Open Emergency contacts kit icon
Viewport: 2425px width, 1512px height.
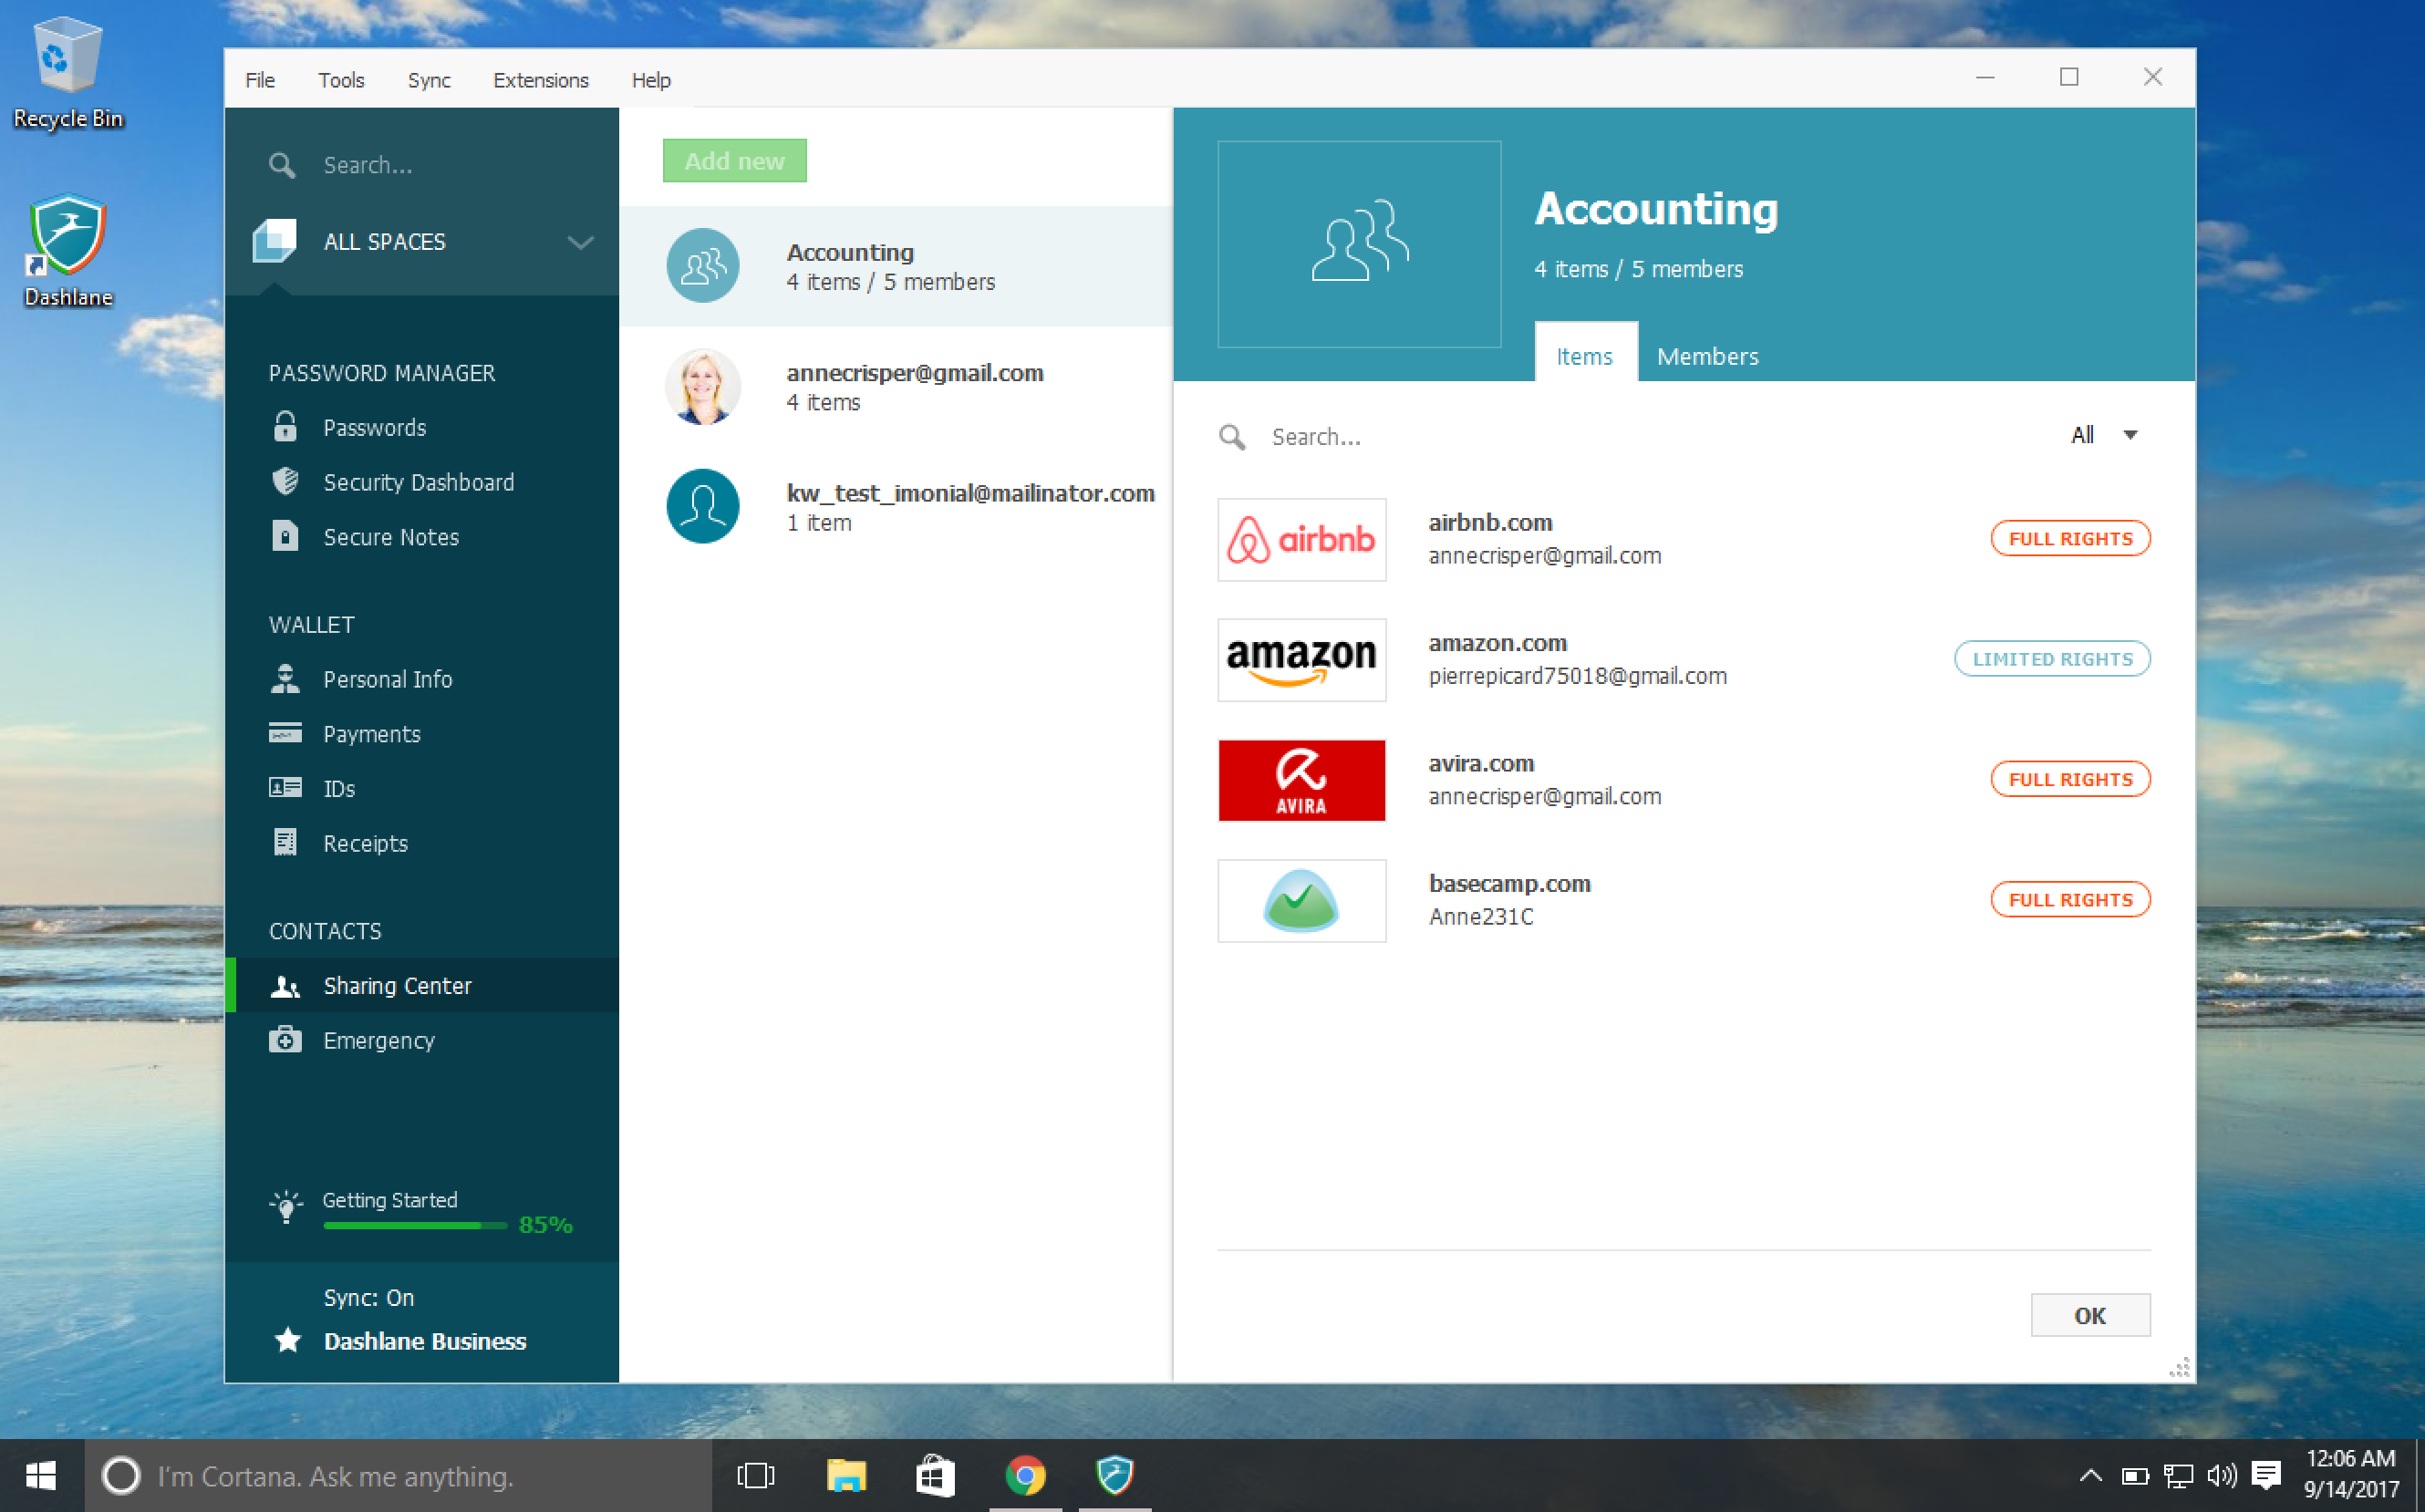(285, 1040)
